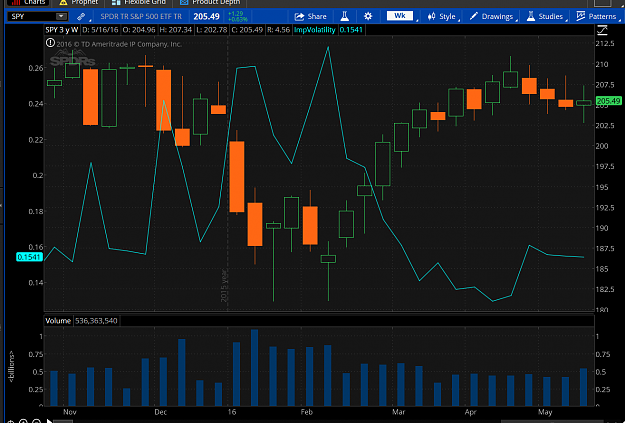The height and width of the screenshot is (423, 625).
Task: Click the date field D: 5/16/16
Action: click(100, 30)
